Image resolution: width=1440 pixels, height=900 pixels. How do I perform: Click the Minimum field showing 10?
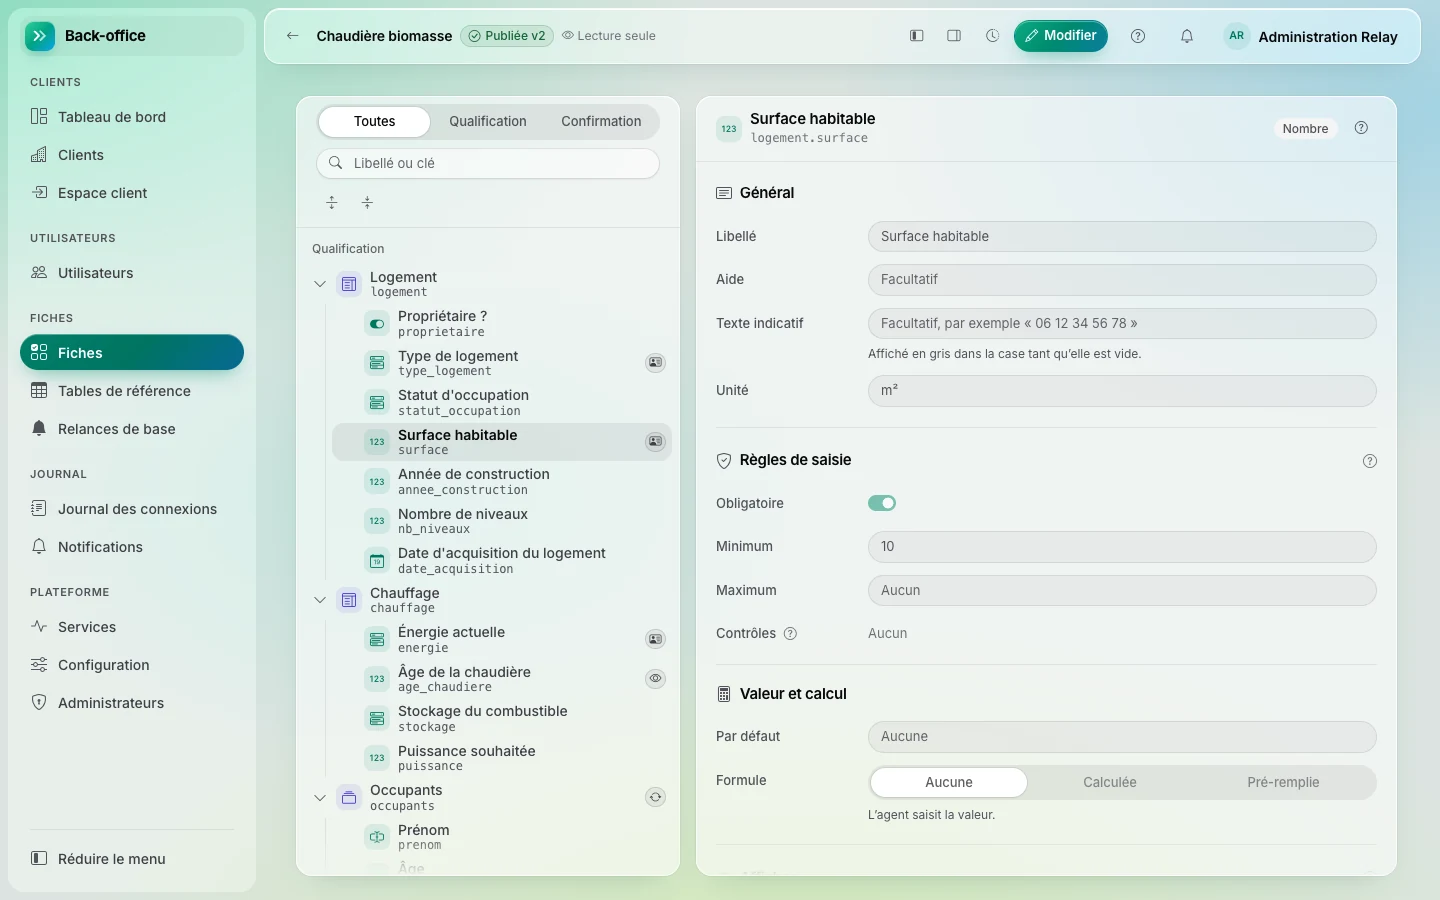pos(1122,547)
